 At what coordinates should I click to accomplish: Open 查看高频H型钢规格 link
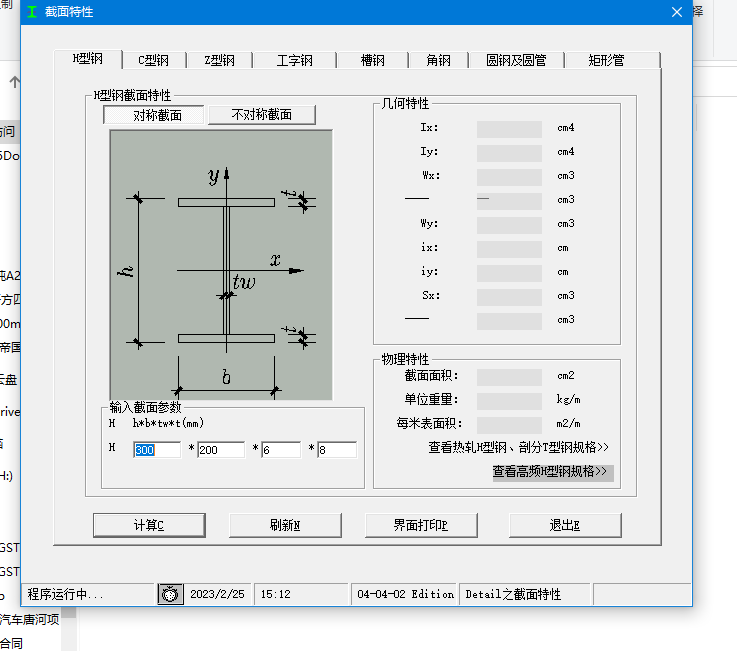[x=551, y=471]
